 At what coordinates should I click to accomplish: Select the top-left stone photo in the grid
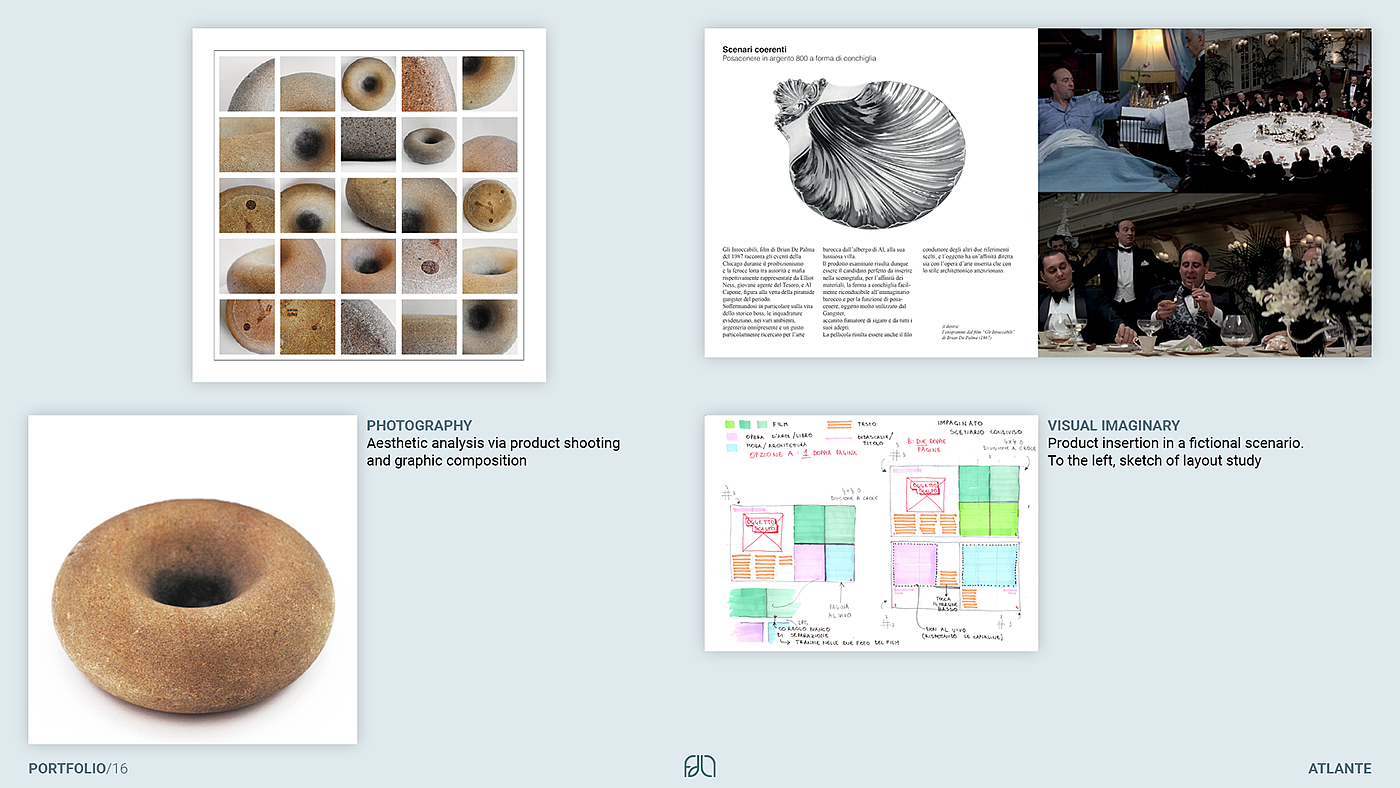coord(247,83)
